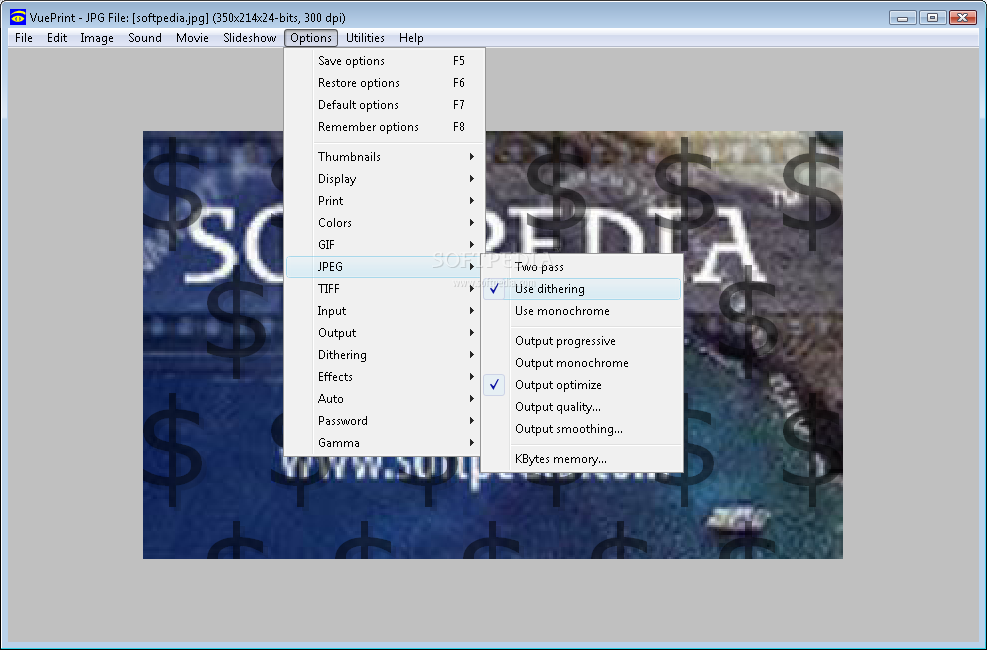Viewport: 987px width, 650px height.
Task: Expand the TIFF submenu
Action: click(385, 289)
